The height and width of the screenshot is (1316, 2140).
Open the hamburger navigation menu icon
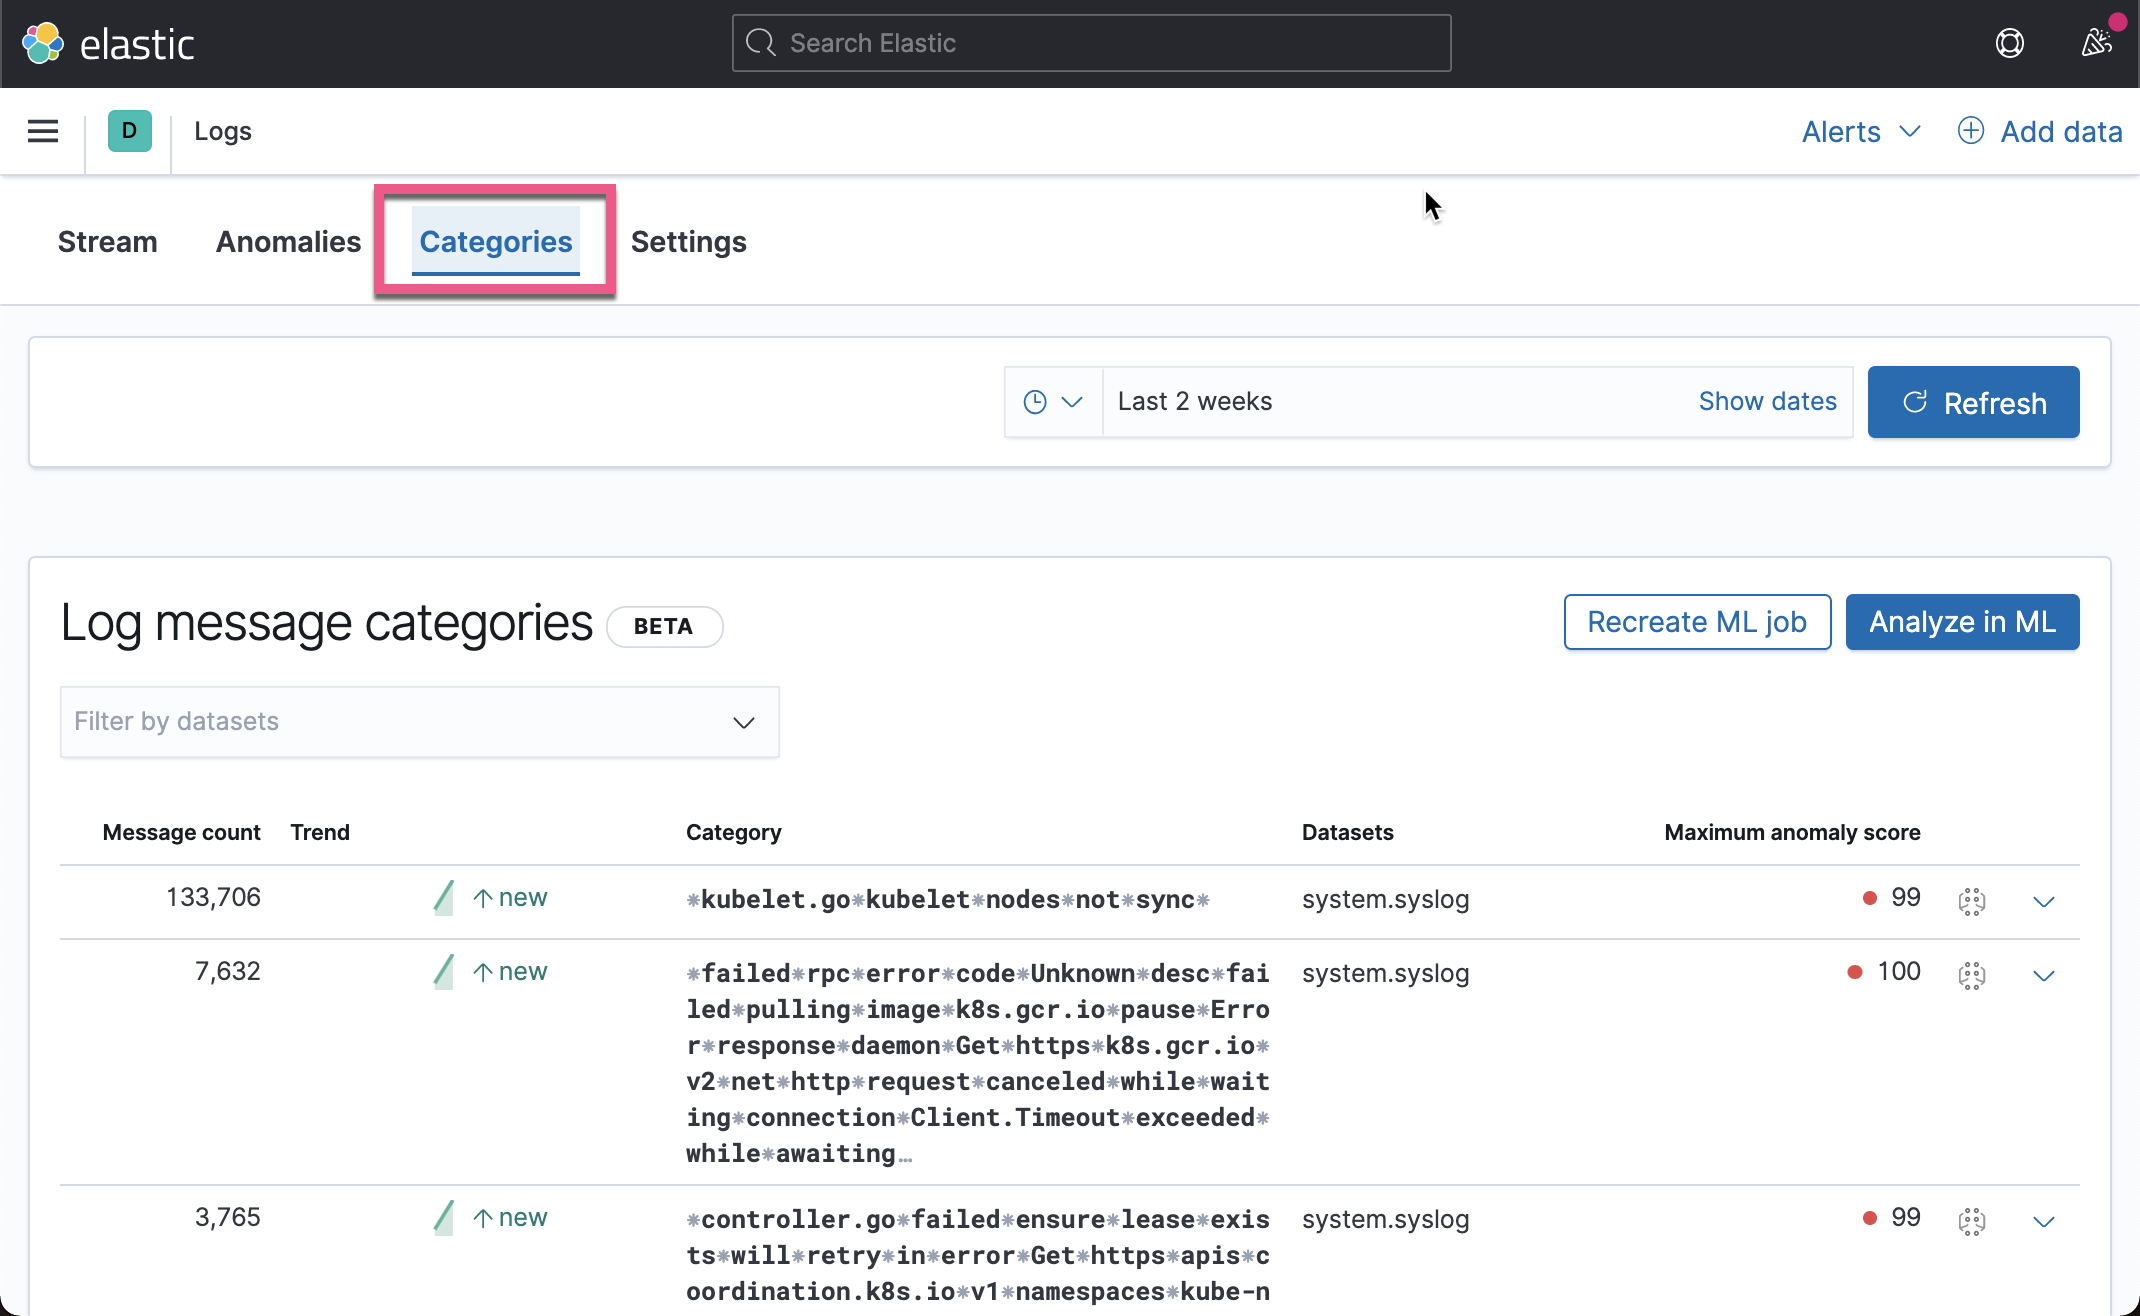43,131
